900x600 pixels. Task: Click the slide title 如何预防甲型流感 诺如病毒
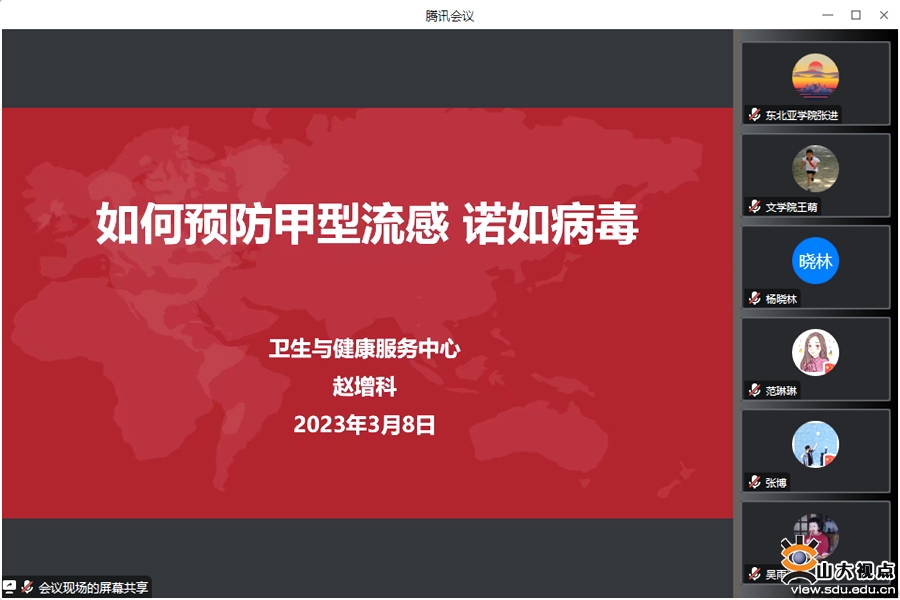click(367, 224)
